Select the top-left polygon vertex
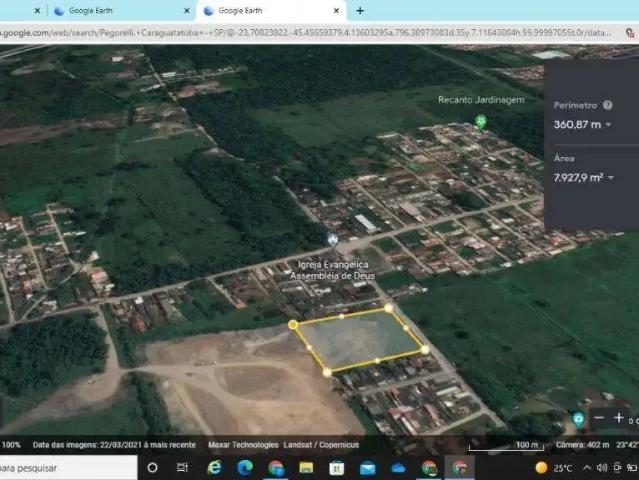Screen dimensions: 639x480 (293, 324)
